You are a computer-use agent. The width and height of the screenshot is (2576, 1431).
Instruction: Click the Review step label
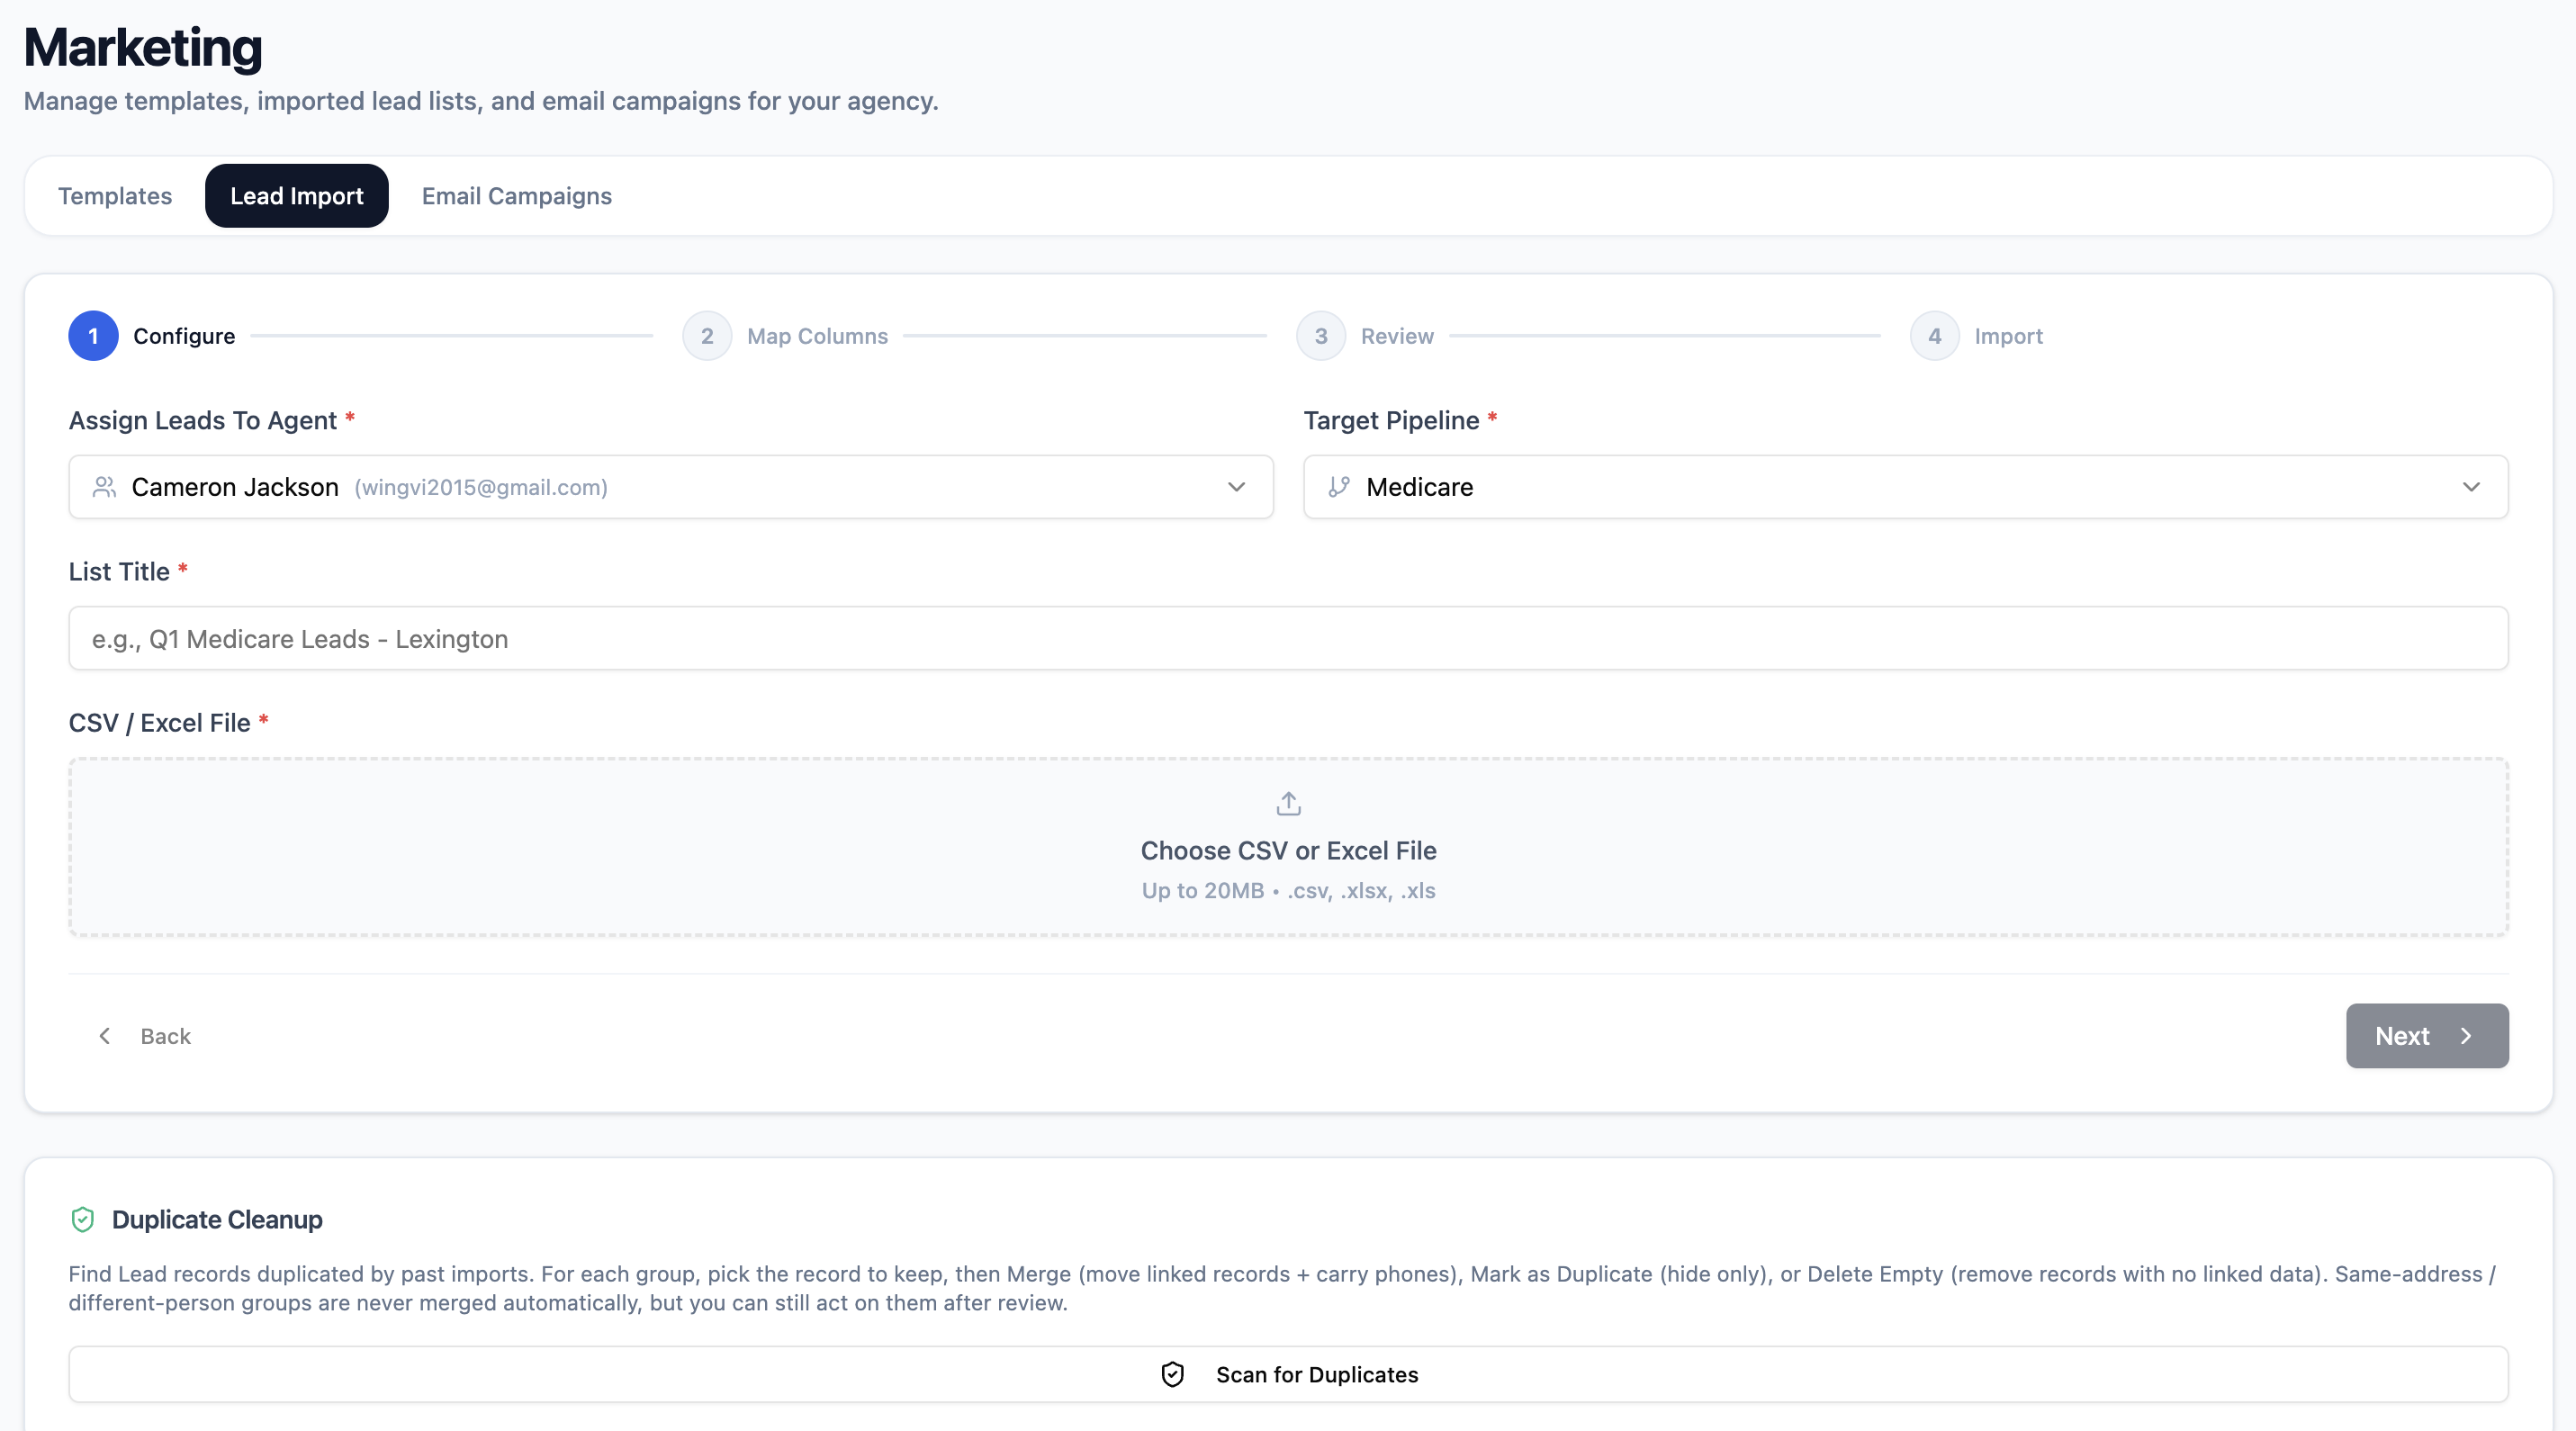pos(1397,336)
